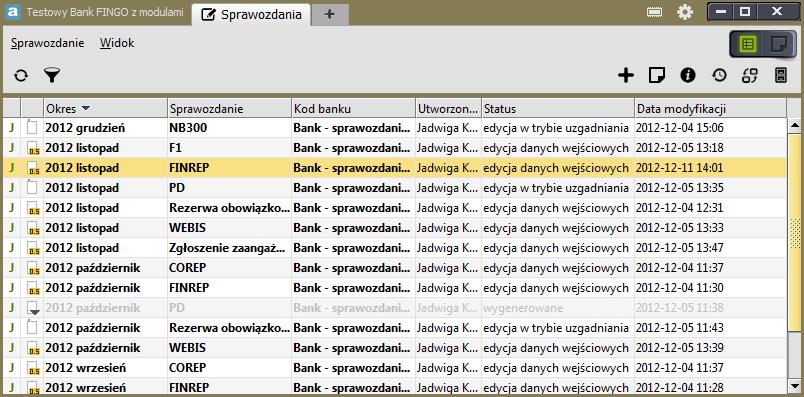Open the settings gear in title bar
Image resolution: width=804 pixels, height=397 pixels.
(685, 12)
